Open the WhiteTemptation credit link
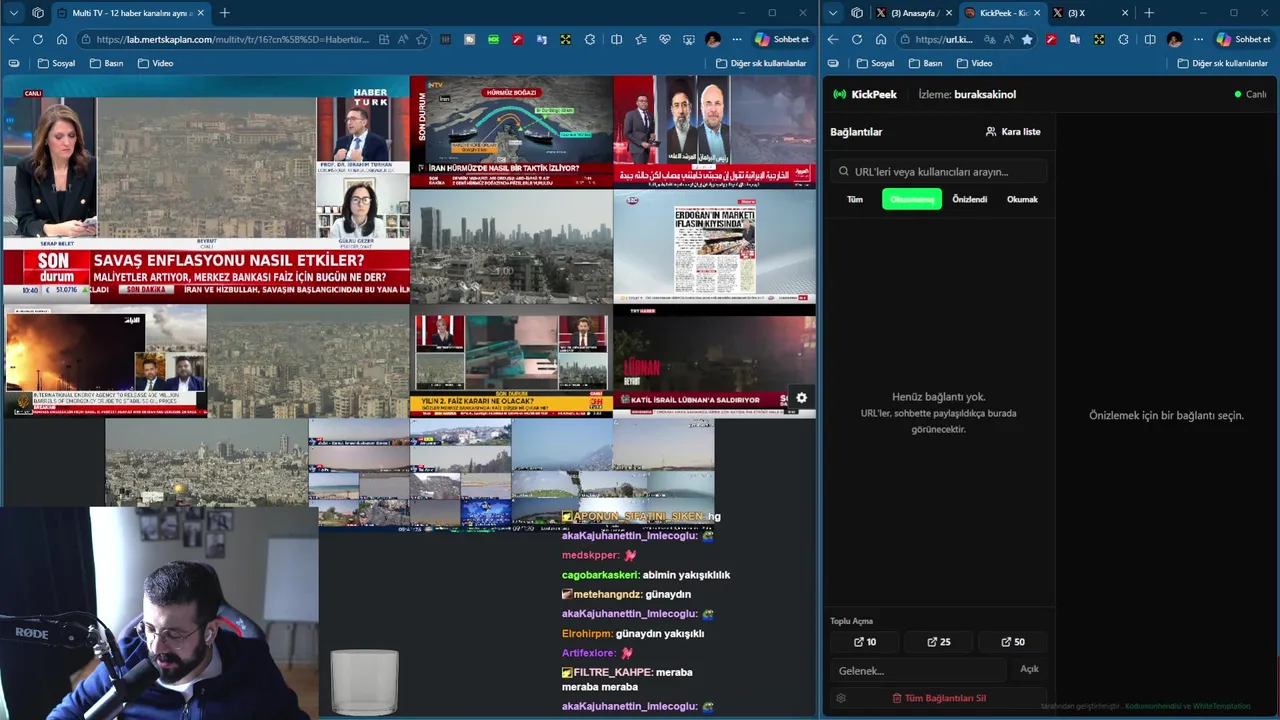 point(1221,706)
